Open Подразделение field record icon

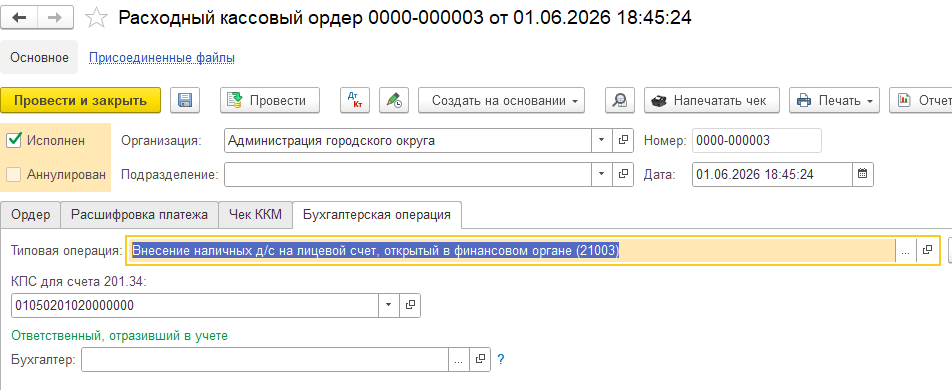point(623,174)
